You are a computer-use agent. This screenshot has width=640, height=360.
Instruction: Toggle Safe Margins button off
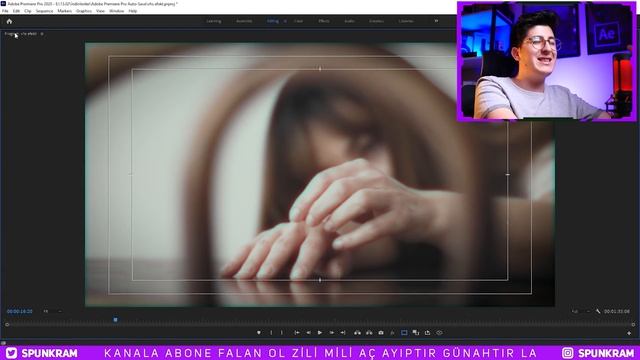pos(404,333)
